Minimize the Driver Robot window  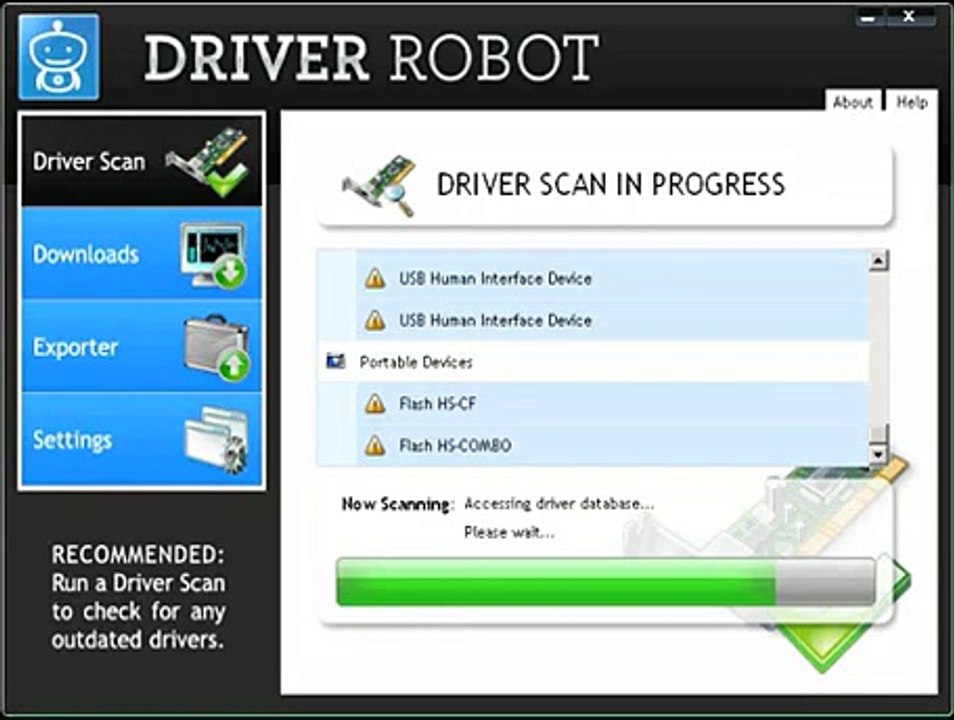869,18
